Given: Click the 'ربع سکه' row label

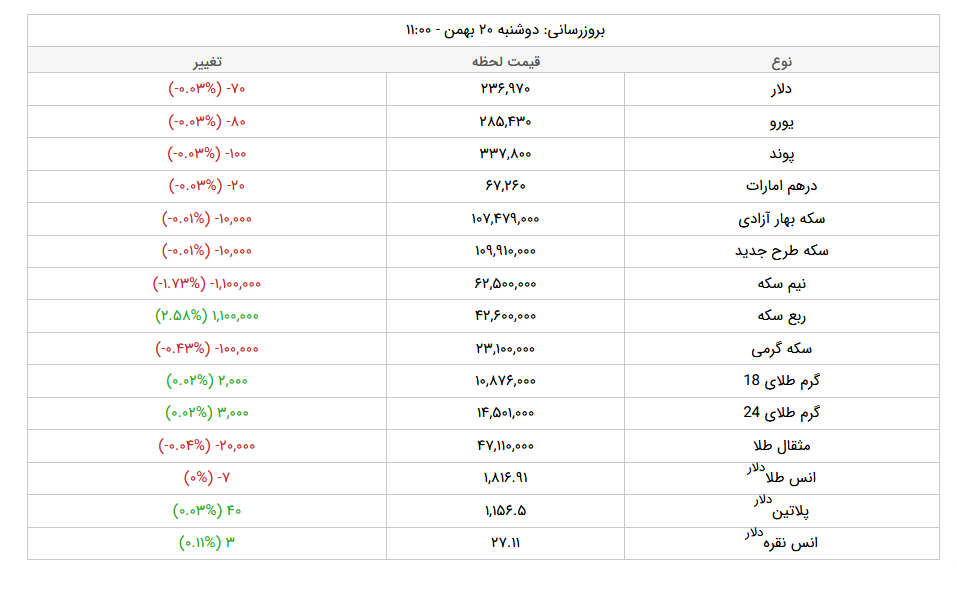Looking at the screenshot, I should (781, 316).
